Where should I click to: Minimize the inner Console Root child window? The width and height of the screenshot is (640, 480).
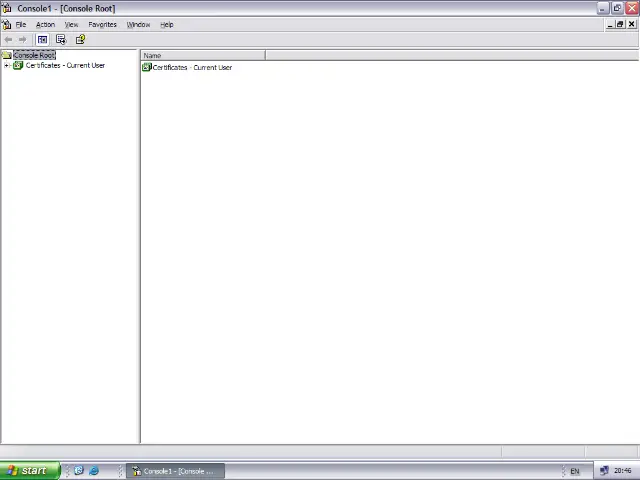pos(610,24)
